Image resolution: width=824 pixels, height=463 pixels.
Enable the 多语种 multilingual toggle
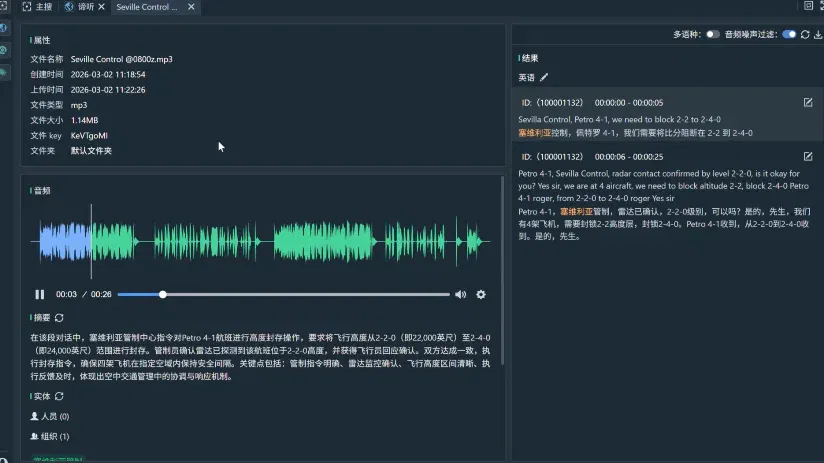pos(712,34)
